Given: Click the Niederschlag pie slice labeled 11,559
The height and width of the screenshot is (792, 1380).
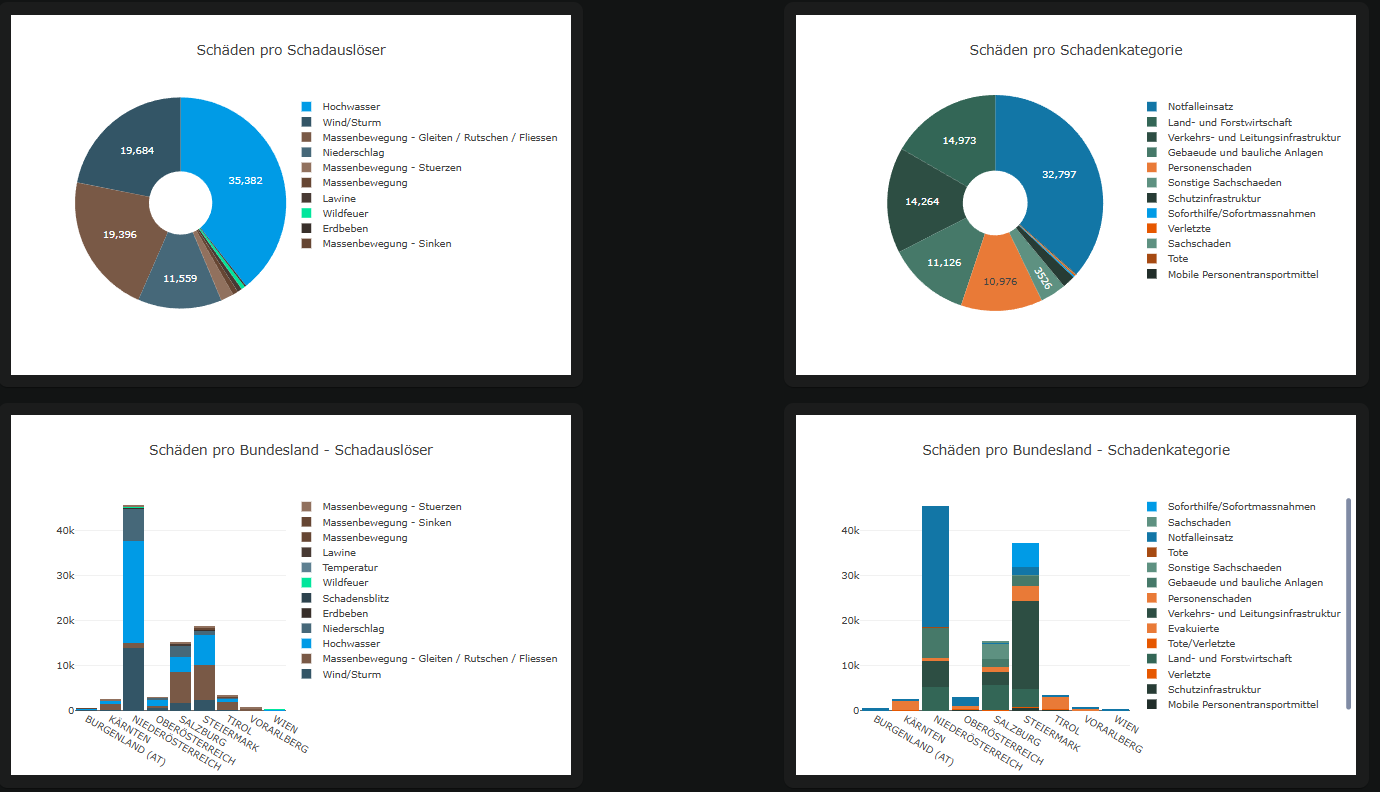Looking at the screenshot, I should click(180, 280).
